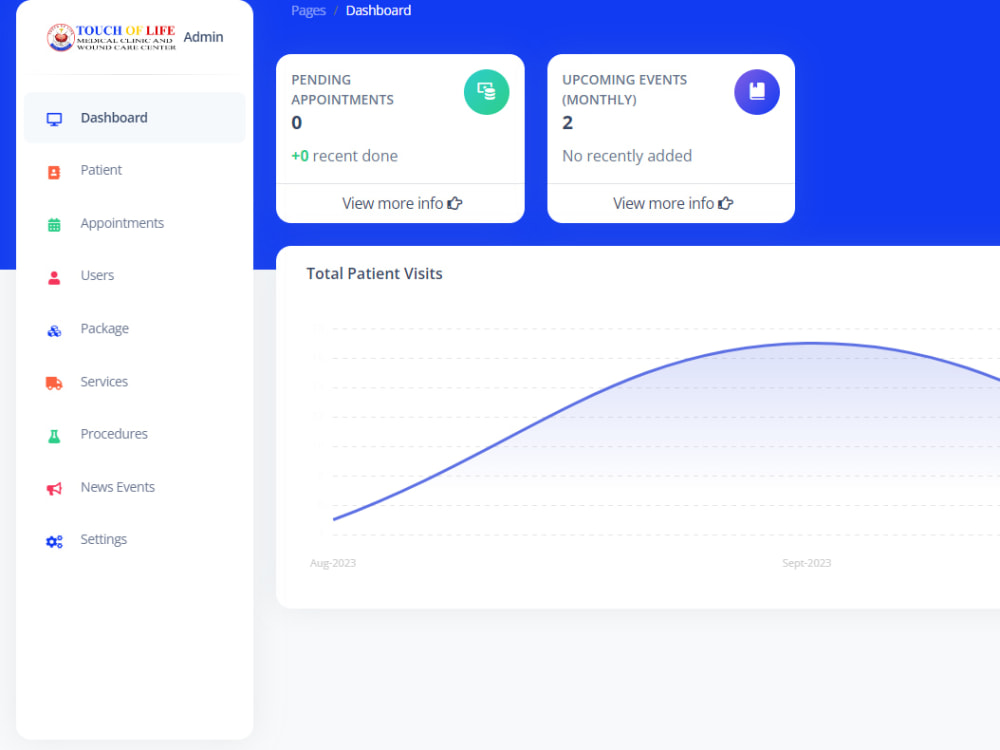Click the Dashboard breadcrumb text
The image size is (1000, 750).
(378, 11)
